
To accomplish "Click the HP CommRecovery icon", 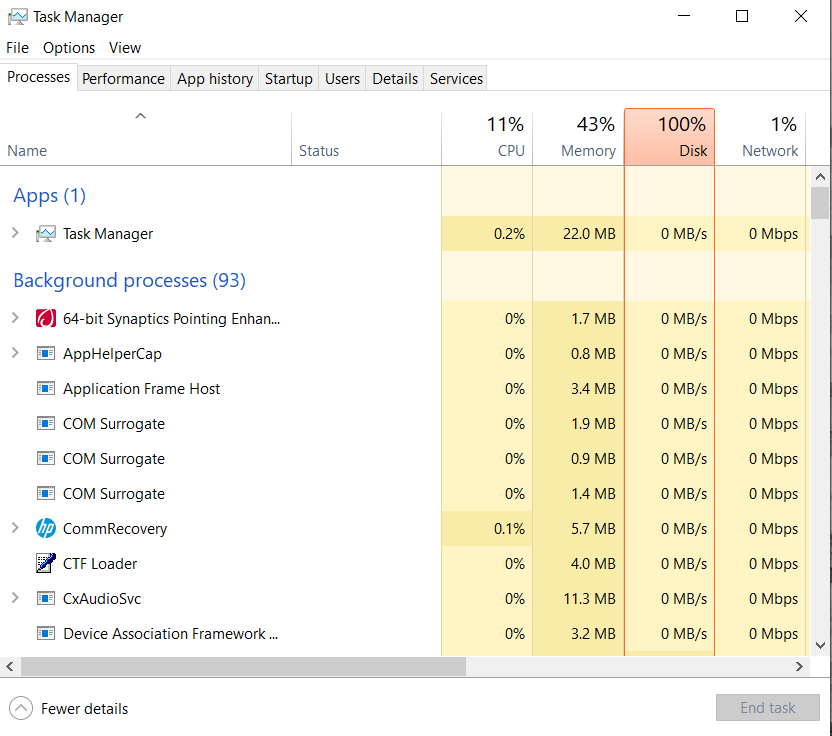I will 46,529.
